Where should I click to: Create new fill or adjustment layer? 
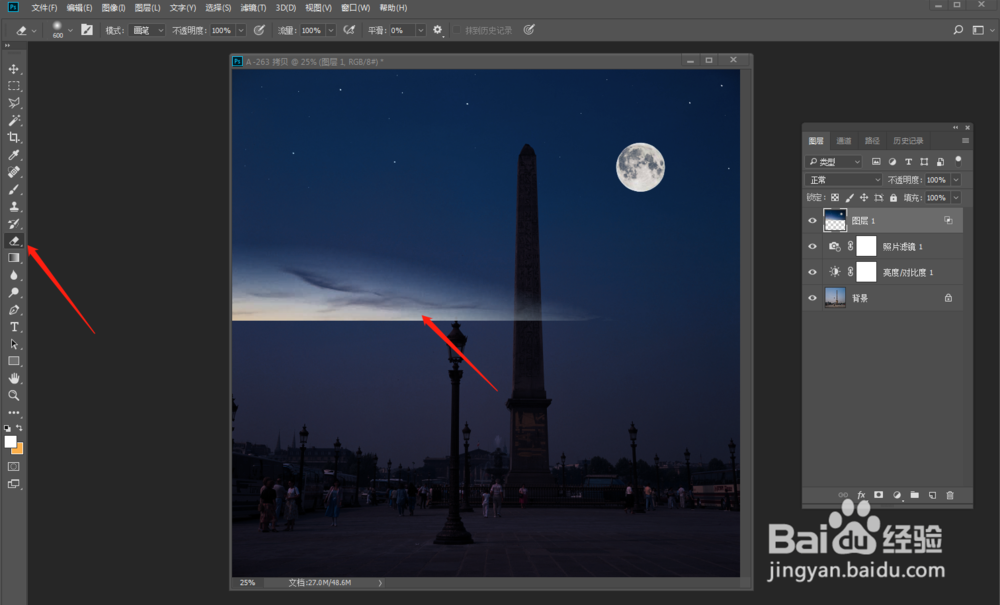tap(897, 495)
